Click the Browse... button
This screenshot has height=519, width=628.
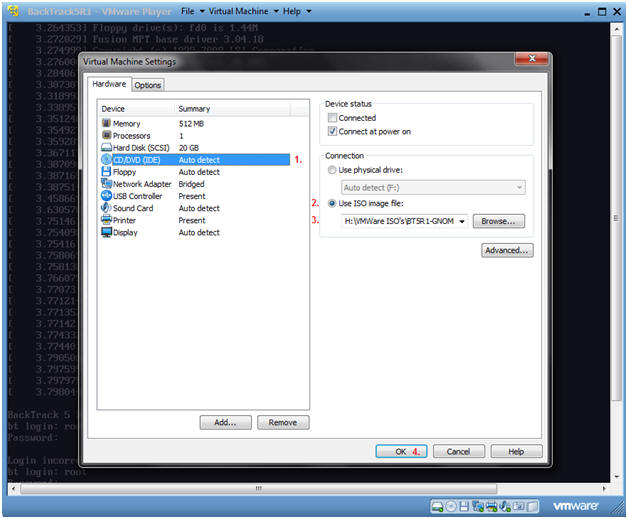[498, 221]
